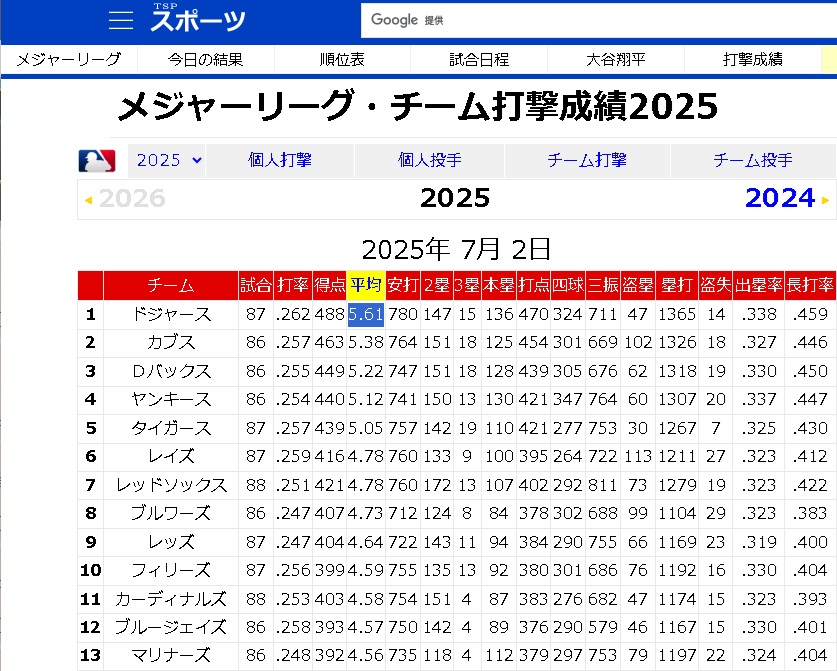Sort by the highlighted 平均 column header
The width and height of the screenshot is (837, 671).
pyautogui.click(x=366, y=285)
